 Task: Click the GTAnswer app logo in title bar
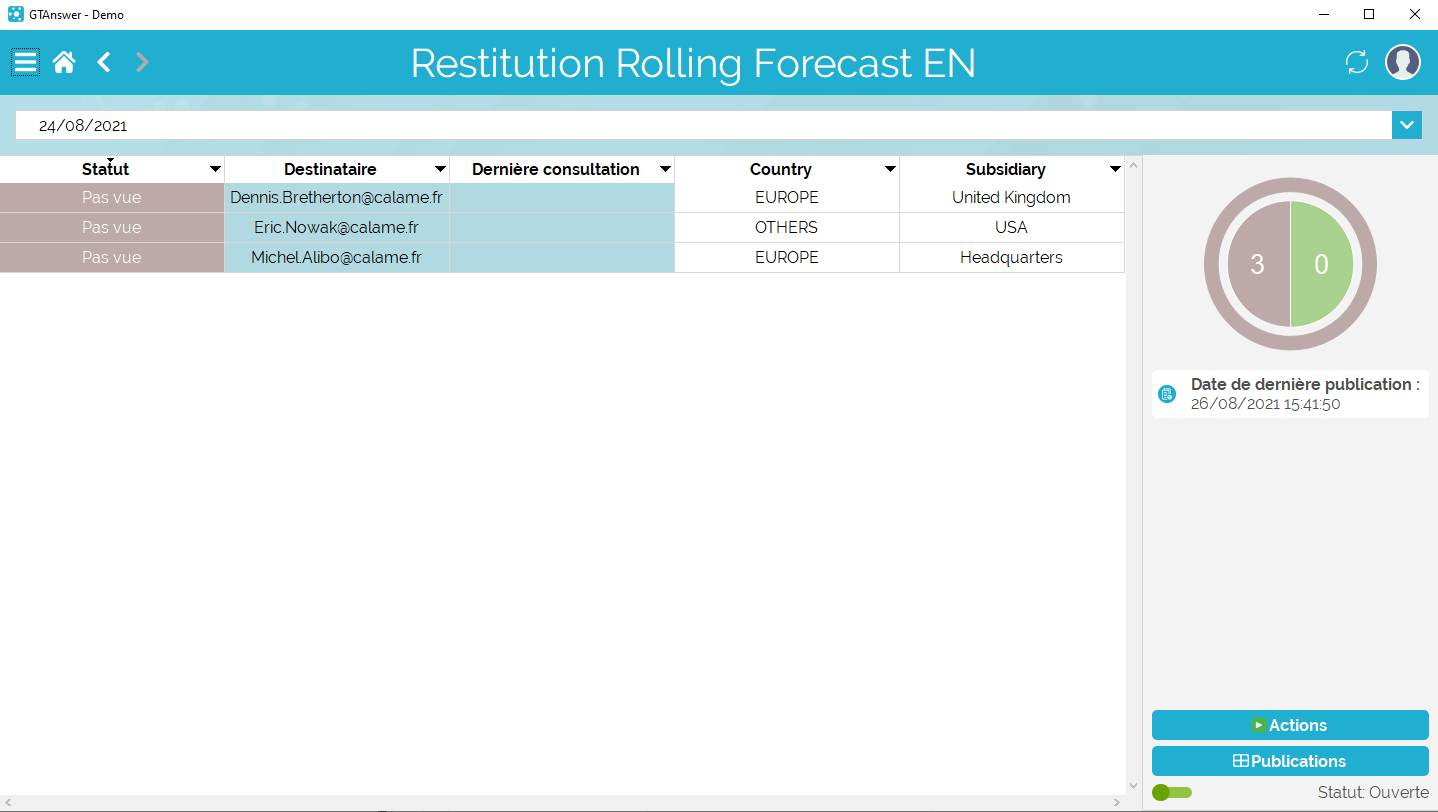tap(15, 15)
